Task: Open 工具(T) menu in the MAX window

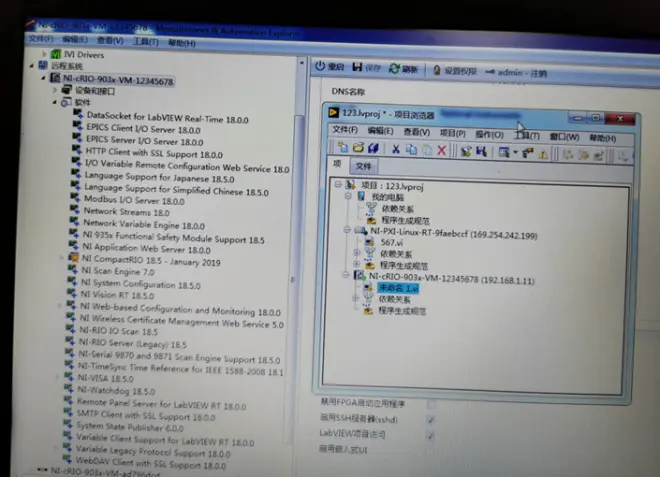Action: [x=146, y=42]
